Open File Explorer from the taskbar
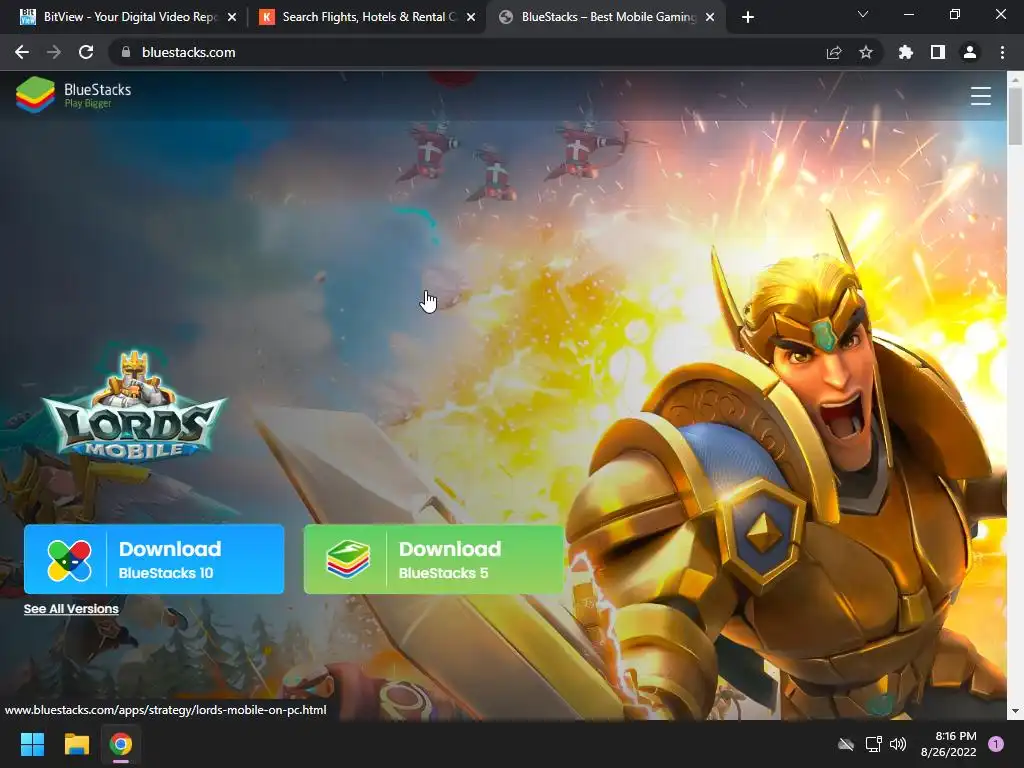1024x768 pixels. coord(76,744)
